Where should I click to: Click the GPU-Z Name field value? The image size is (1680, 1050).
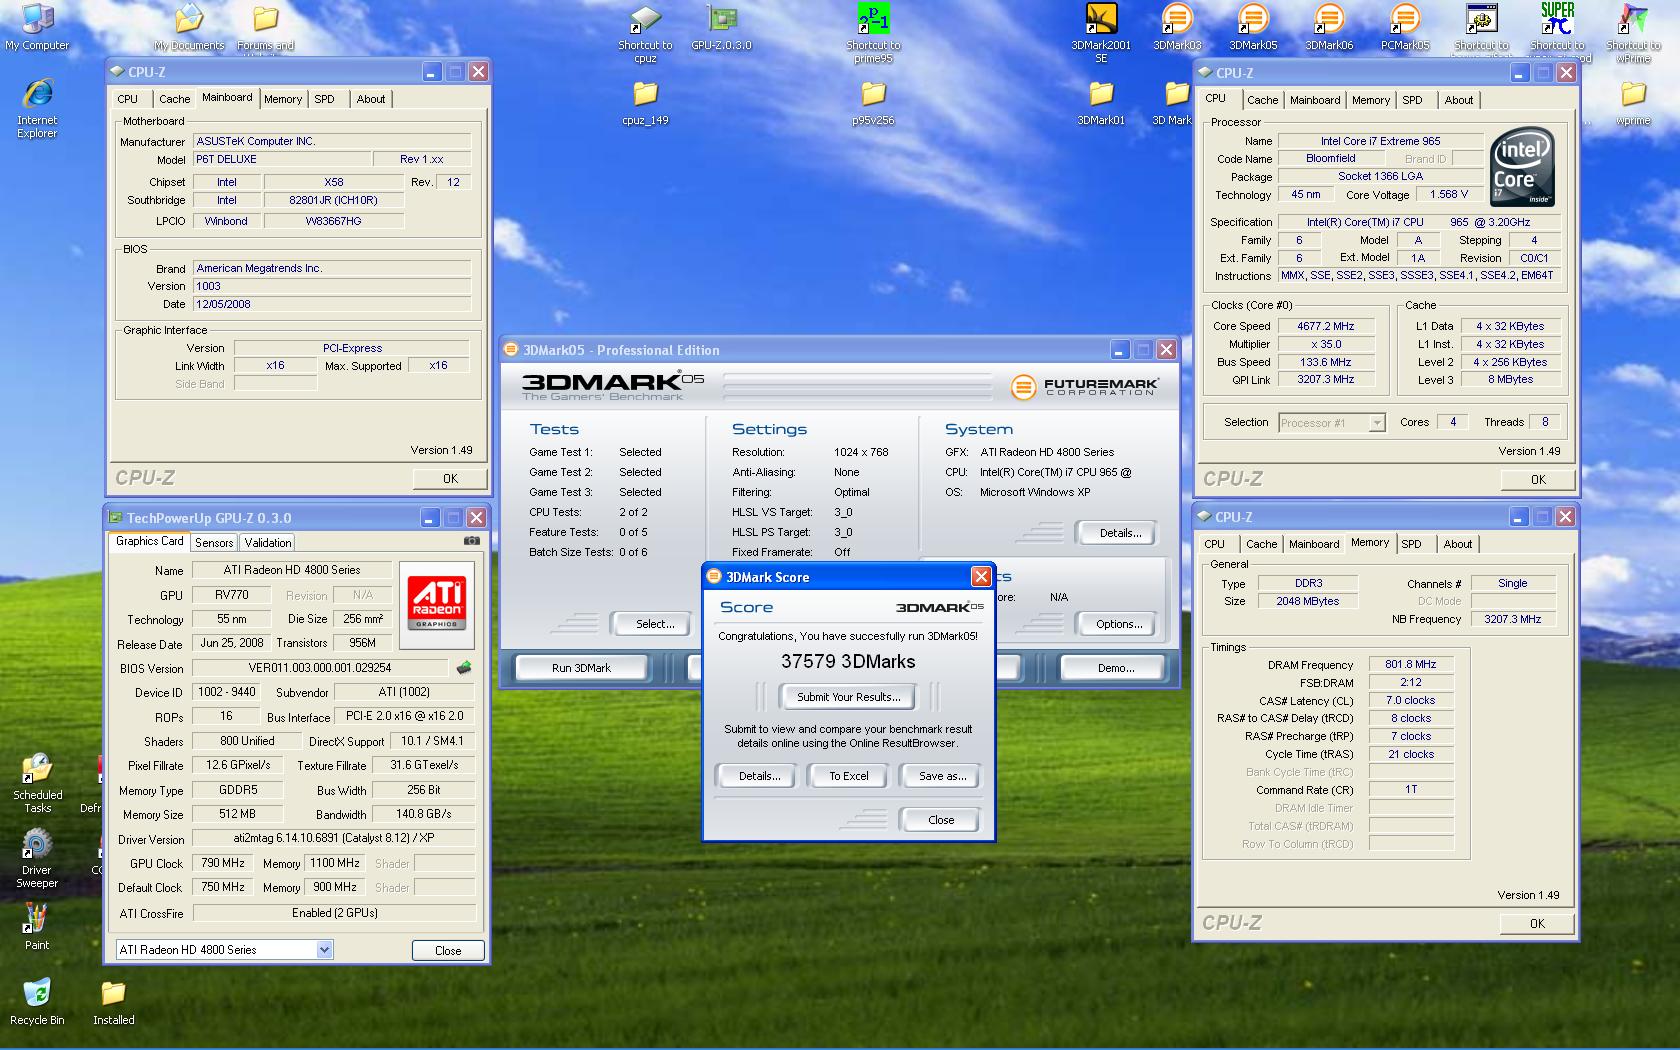[292, 570]
